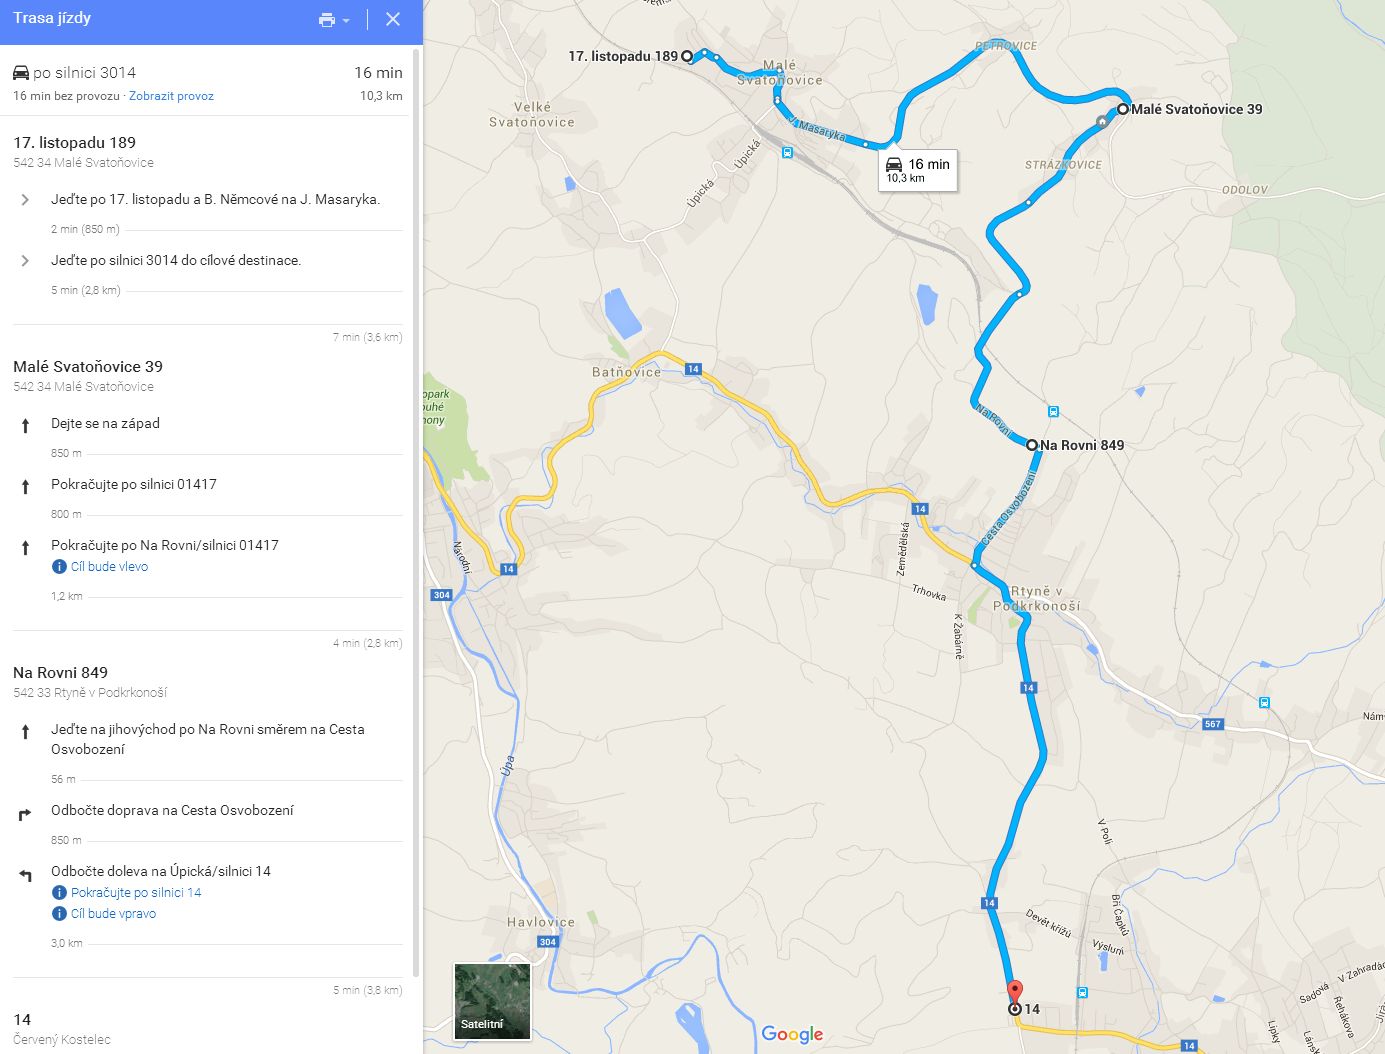The height and width of the screenshot is (1054, 1385).
Task: Click the train station icon near Upická
Action: [788, 153]
